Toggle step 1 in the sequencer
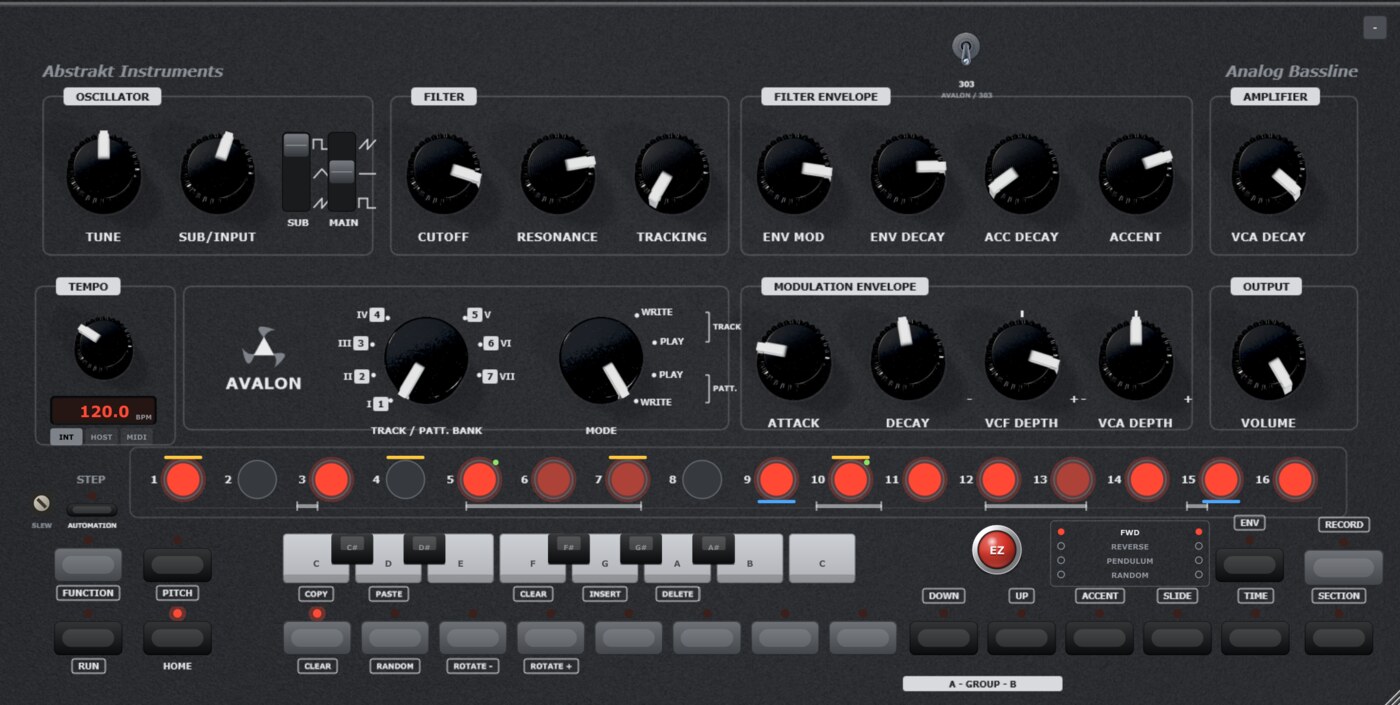Viewport: 1400px width, 705px height. 183,481
